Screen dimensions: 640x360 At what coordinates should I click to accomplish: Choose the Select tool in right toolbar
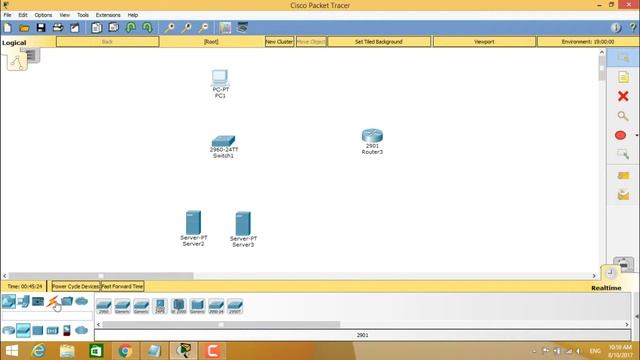tap(623, 58)
